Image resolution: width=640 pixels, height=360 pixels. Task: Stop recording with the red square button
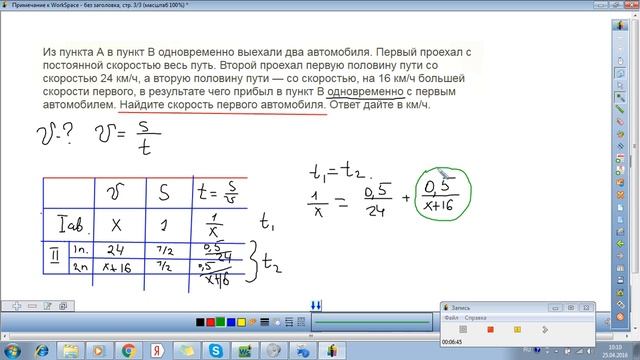tap(491, 329)
